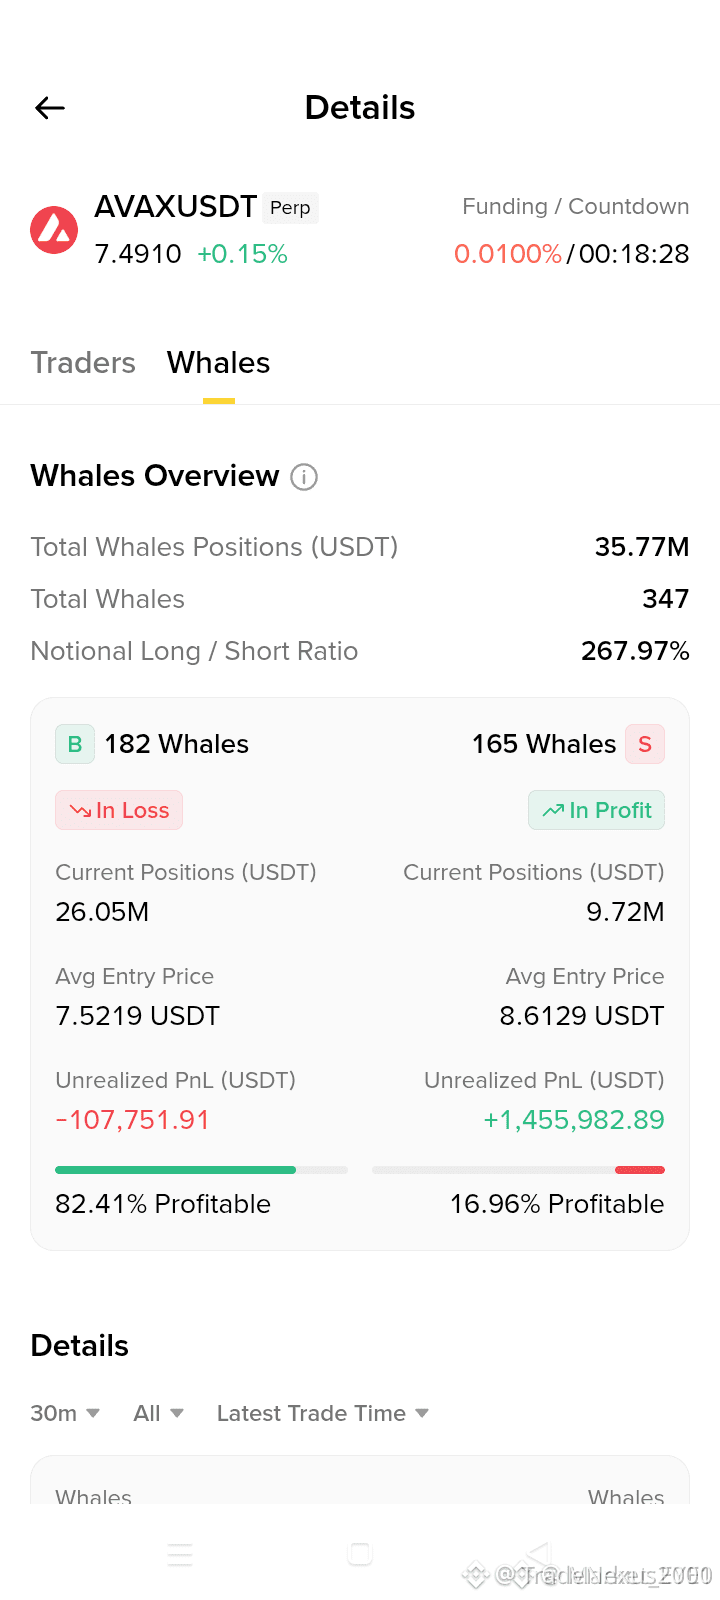Viewport: 720px width, 1600px height.
Task: Open Whales Overview info icon
Action: [304, 477]
